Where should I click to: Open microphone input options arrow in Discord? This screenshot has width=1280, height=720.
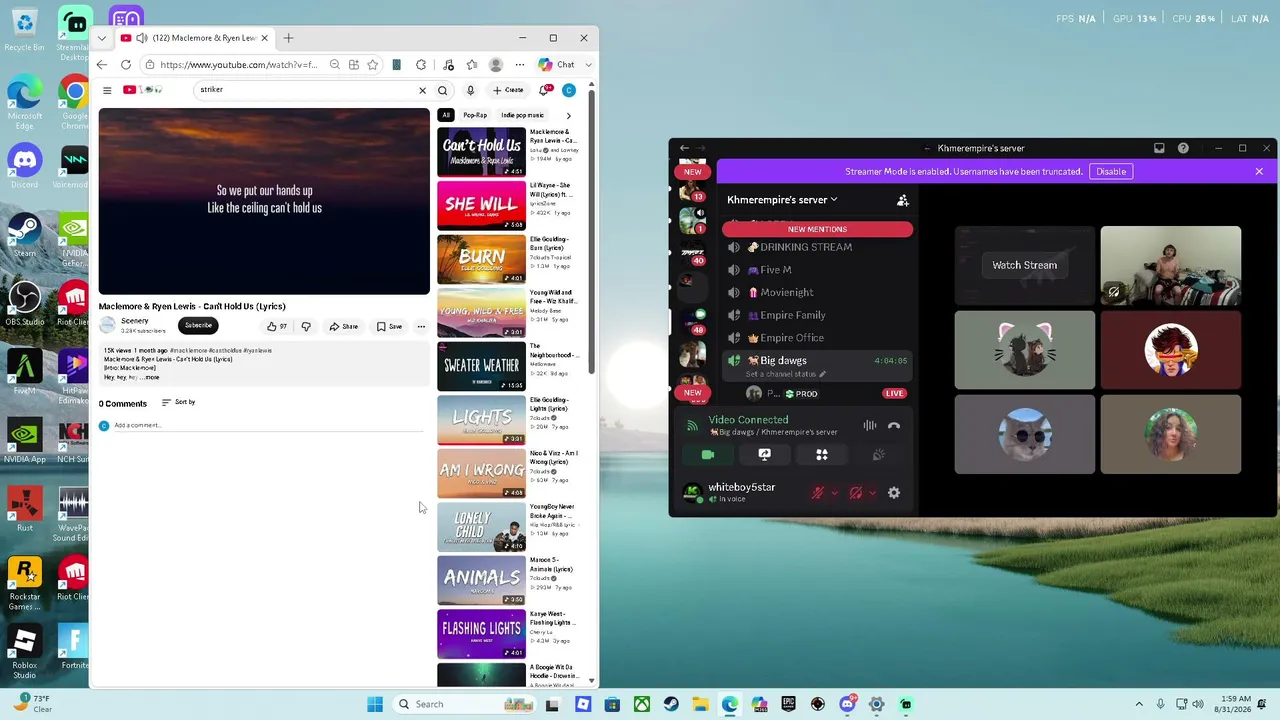click(834, 493)
